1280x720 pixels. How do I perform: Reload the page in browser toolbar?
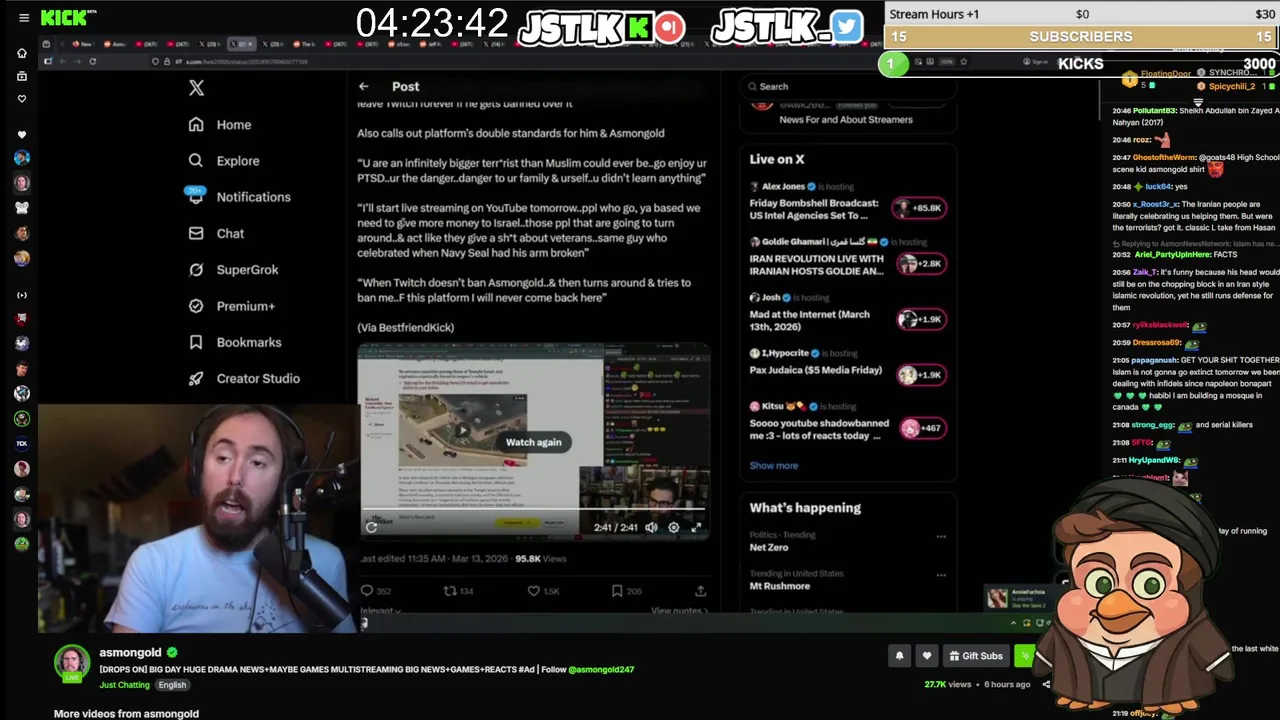click(x=92, y=62)
